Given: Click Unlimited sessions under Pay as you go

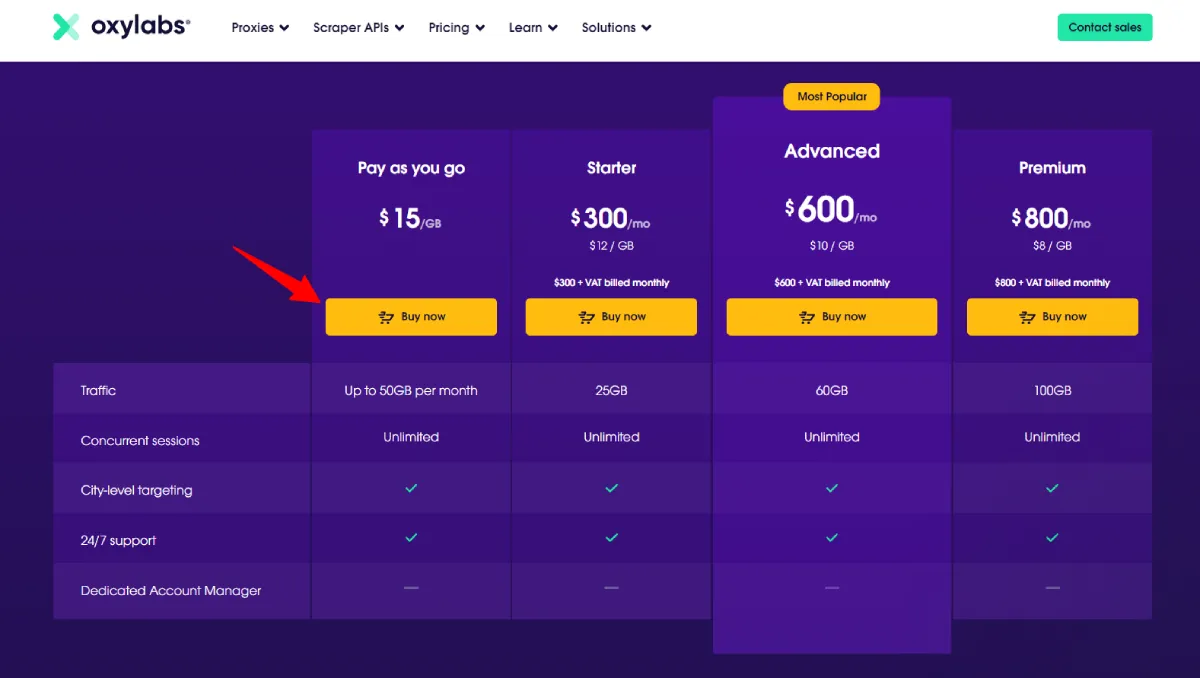Looking at the screenshot, I should pos(411,437).
